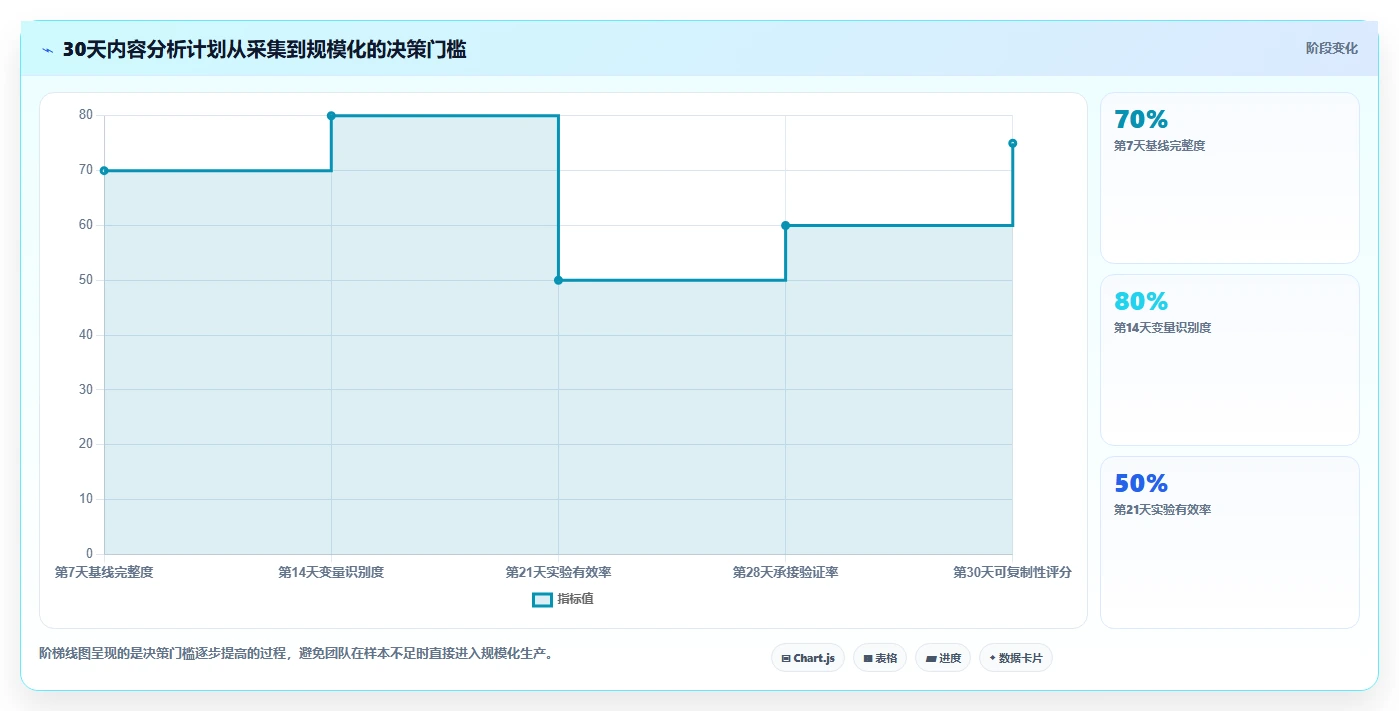Click the 50% value in third card
1399x711 pixels.
pyautogui.click(x=1141, y=483)
